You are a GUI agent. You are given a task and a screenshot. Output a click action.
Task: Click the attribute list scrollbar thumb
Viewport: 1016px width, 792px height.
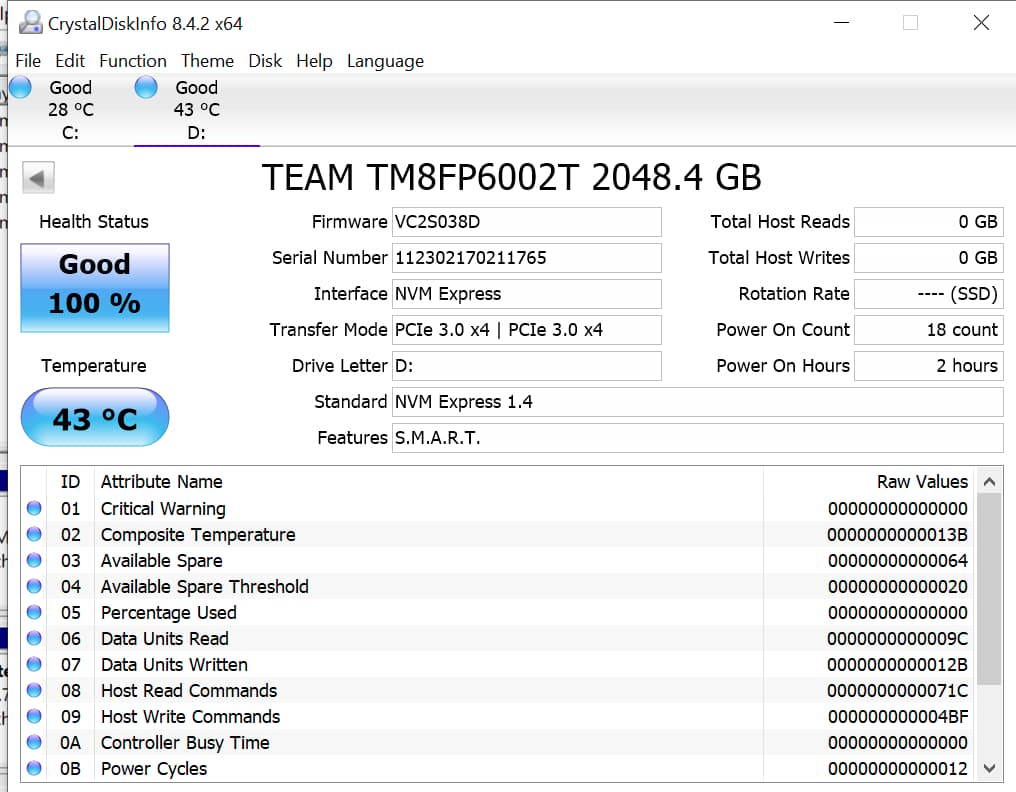(989, 589)
